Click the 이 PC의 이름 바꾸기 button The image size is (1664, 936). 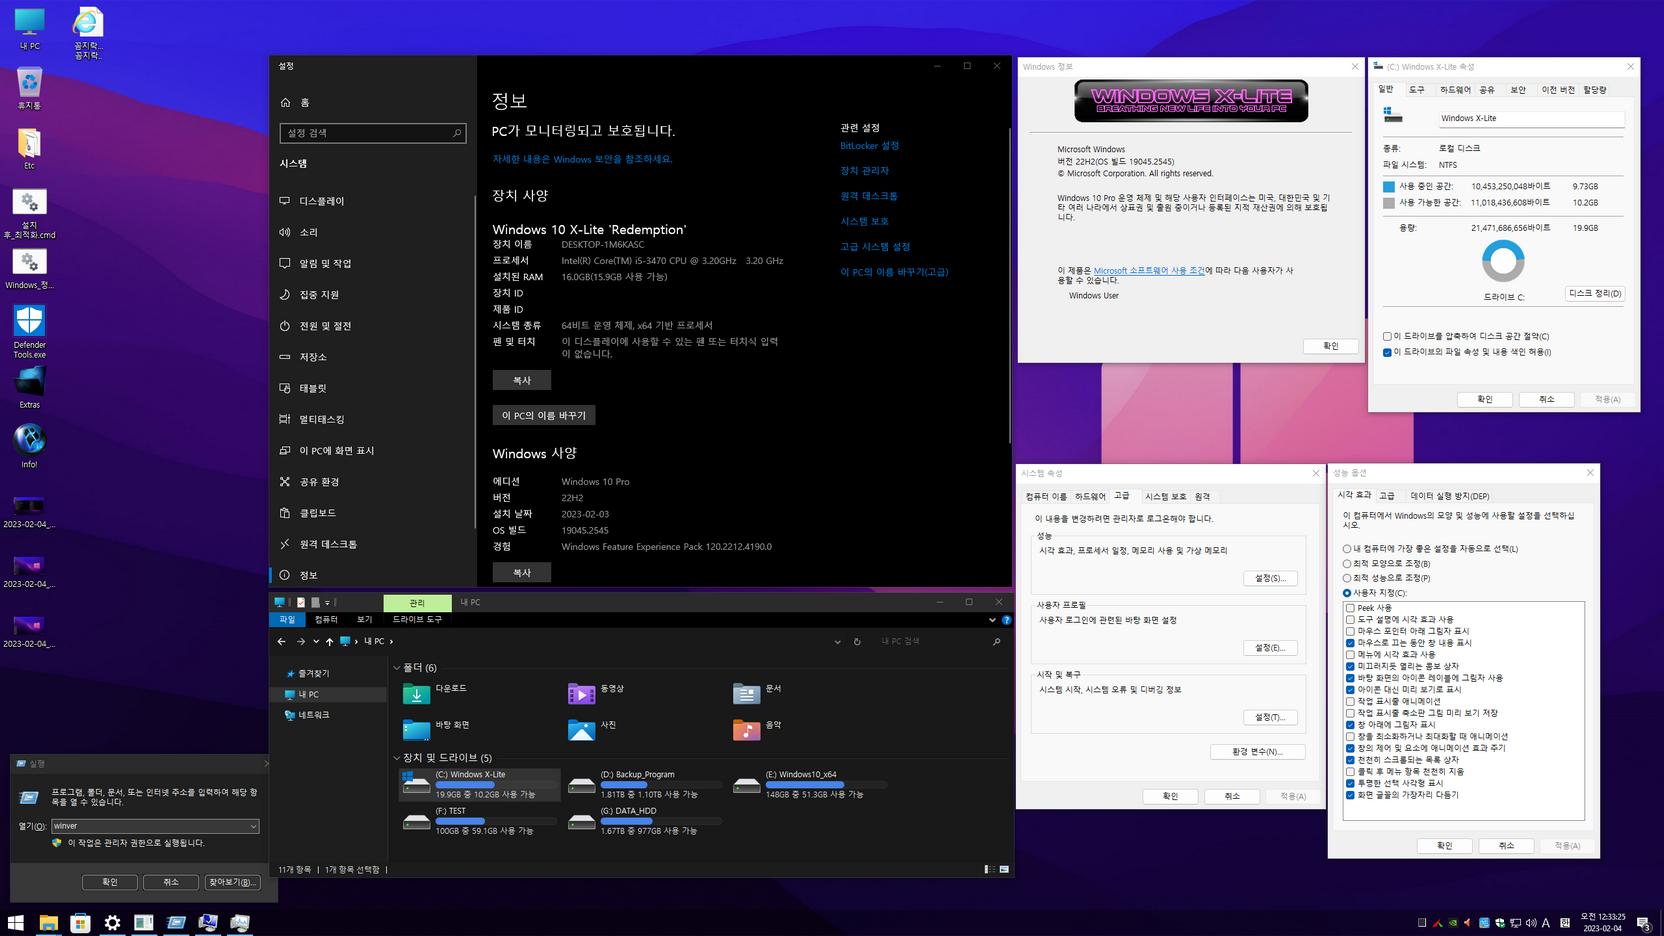point(544,415)
